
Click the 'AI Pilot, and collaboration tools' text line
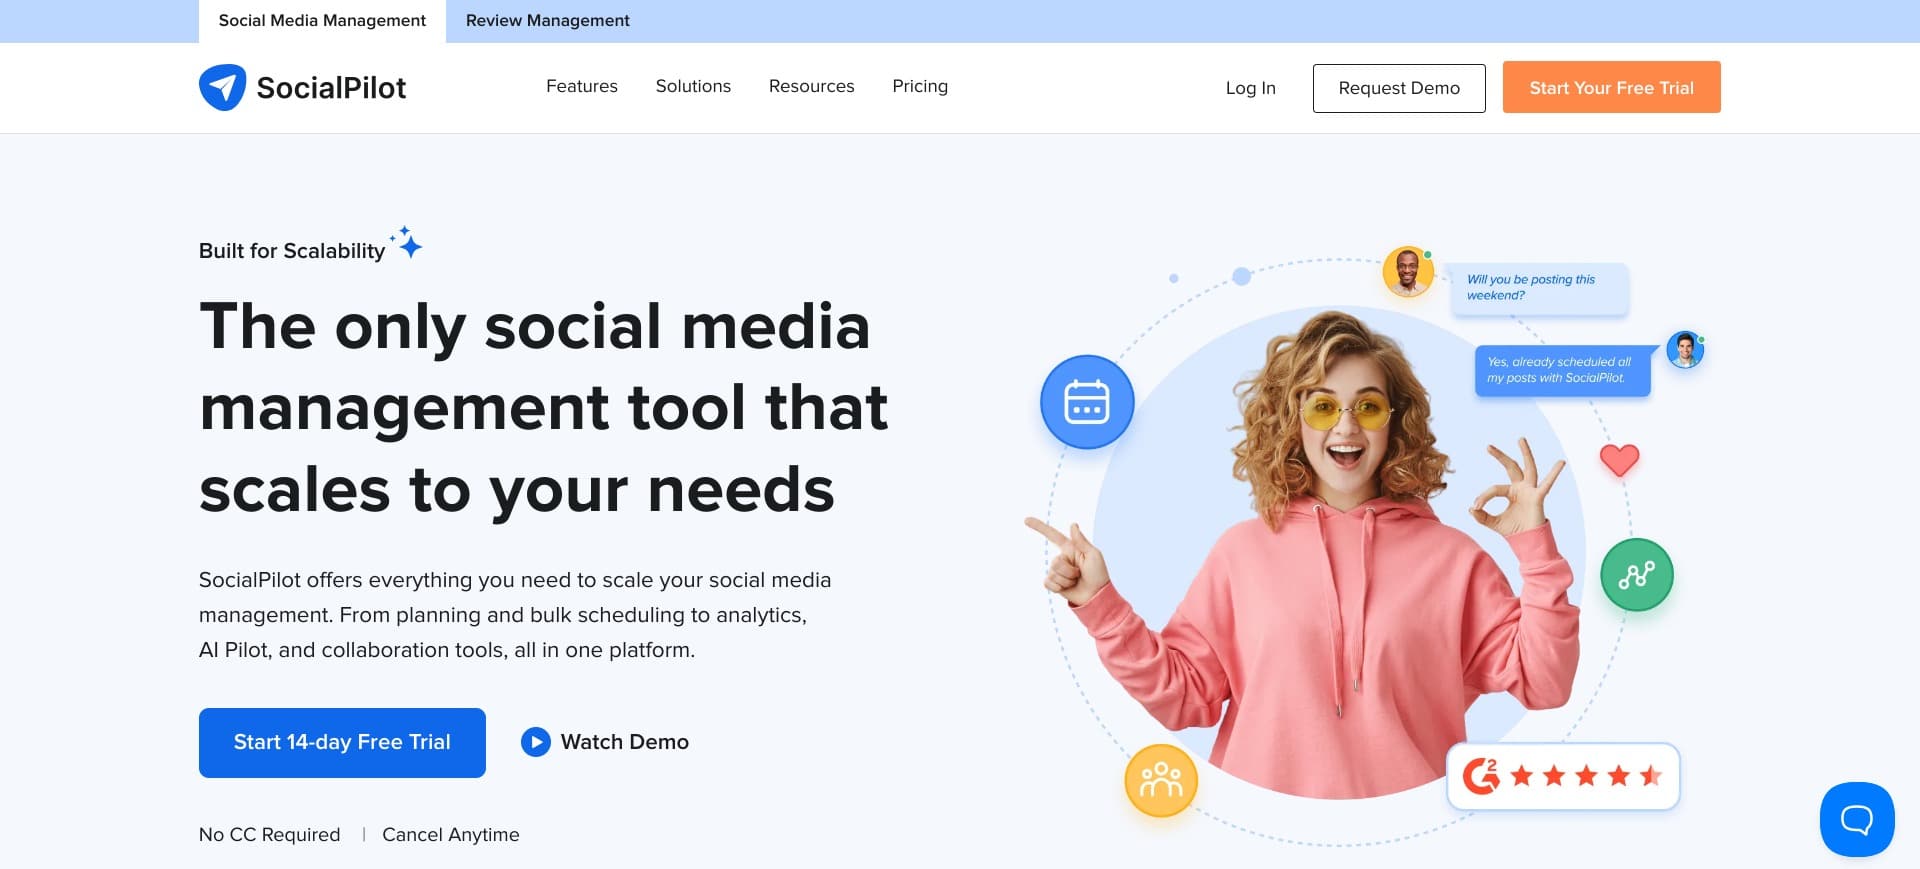click(446, 650)
